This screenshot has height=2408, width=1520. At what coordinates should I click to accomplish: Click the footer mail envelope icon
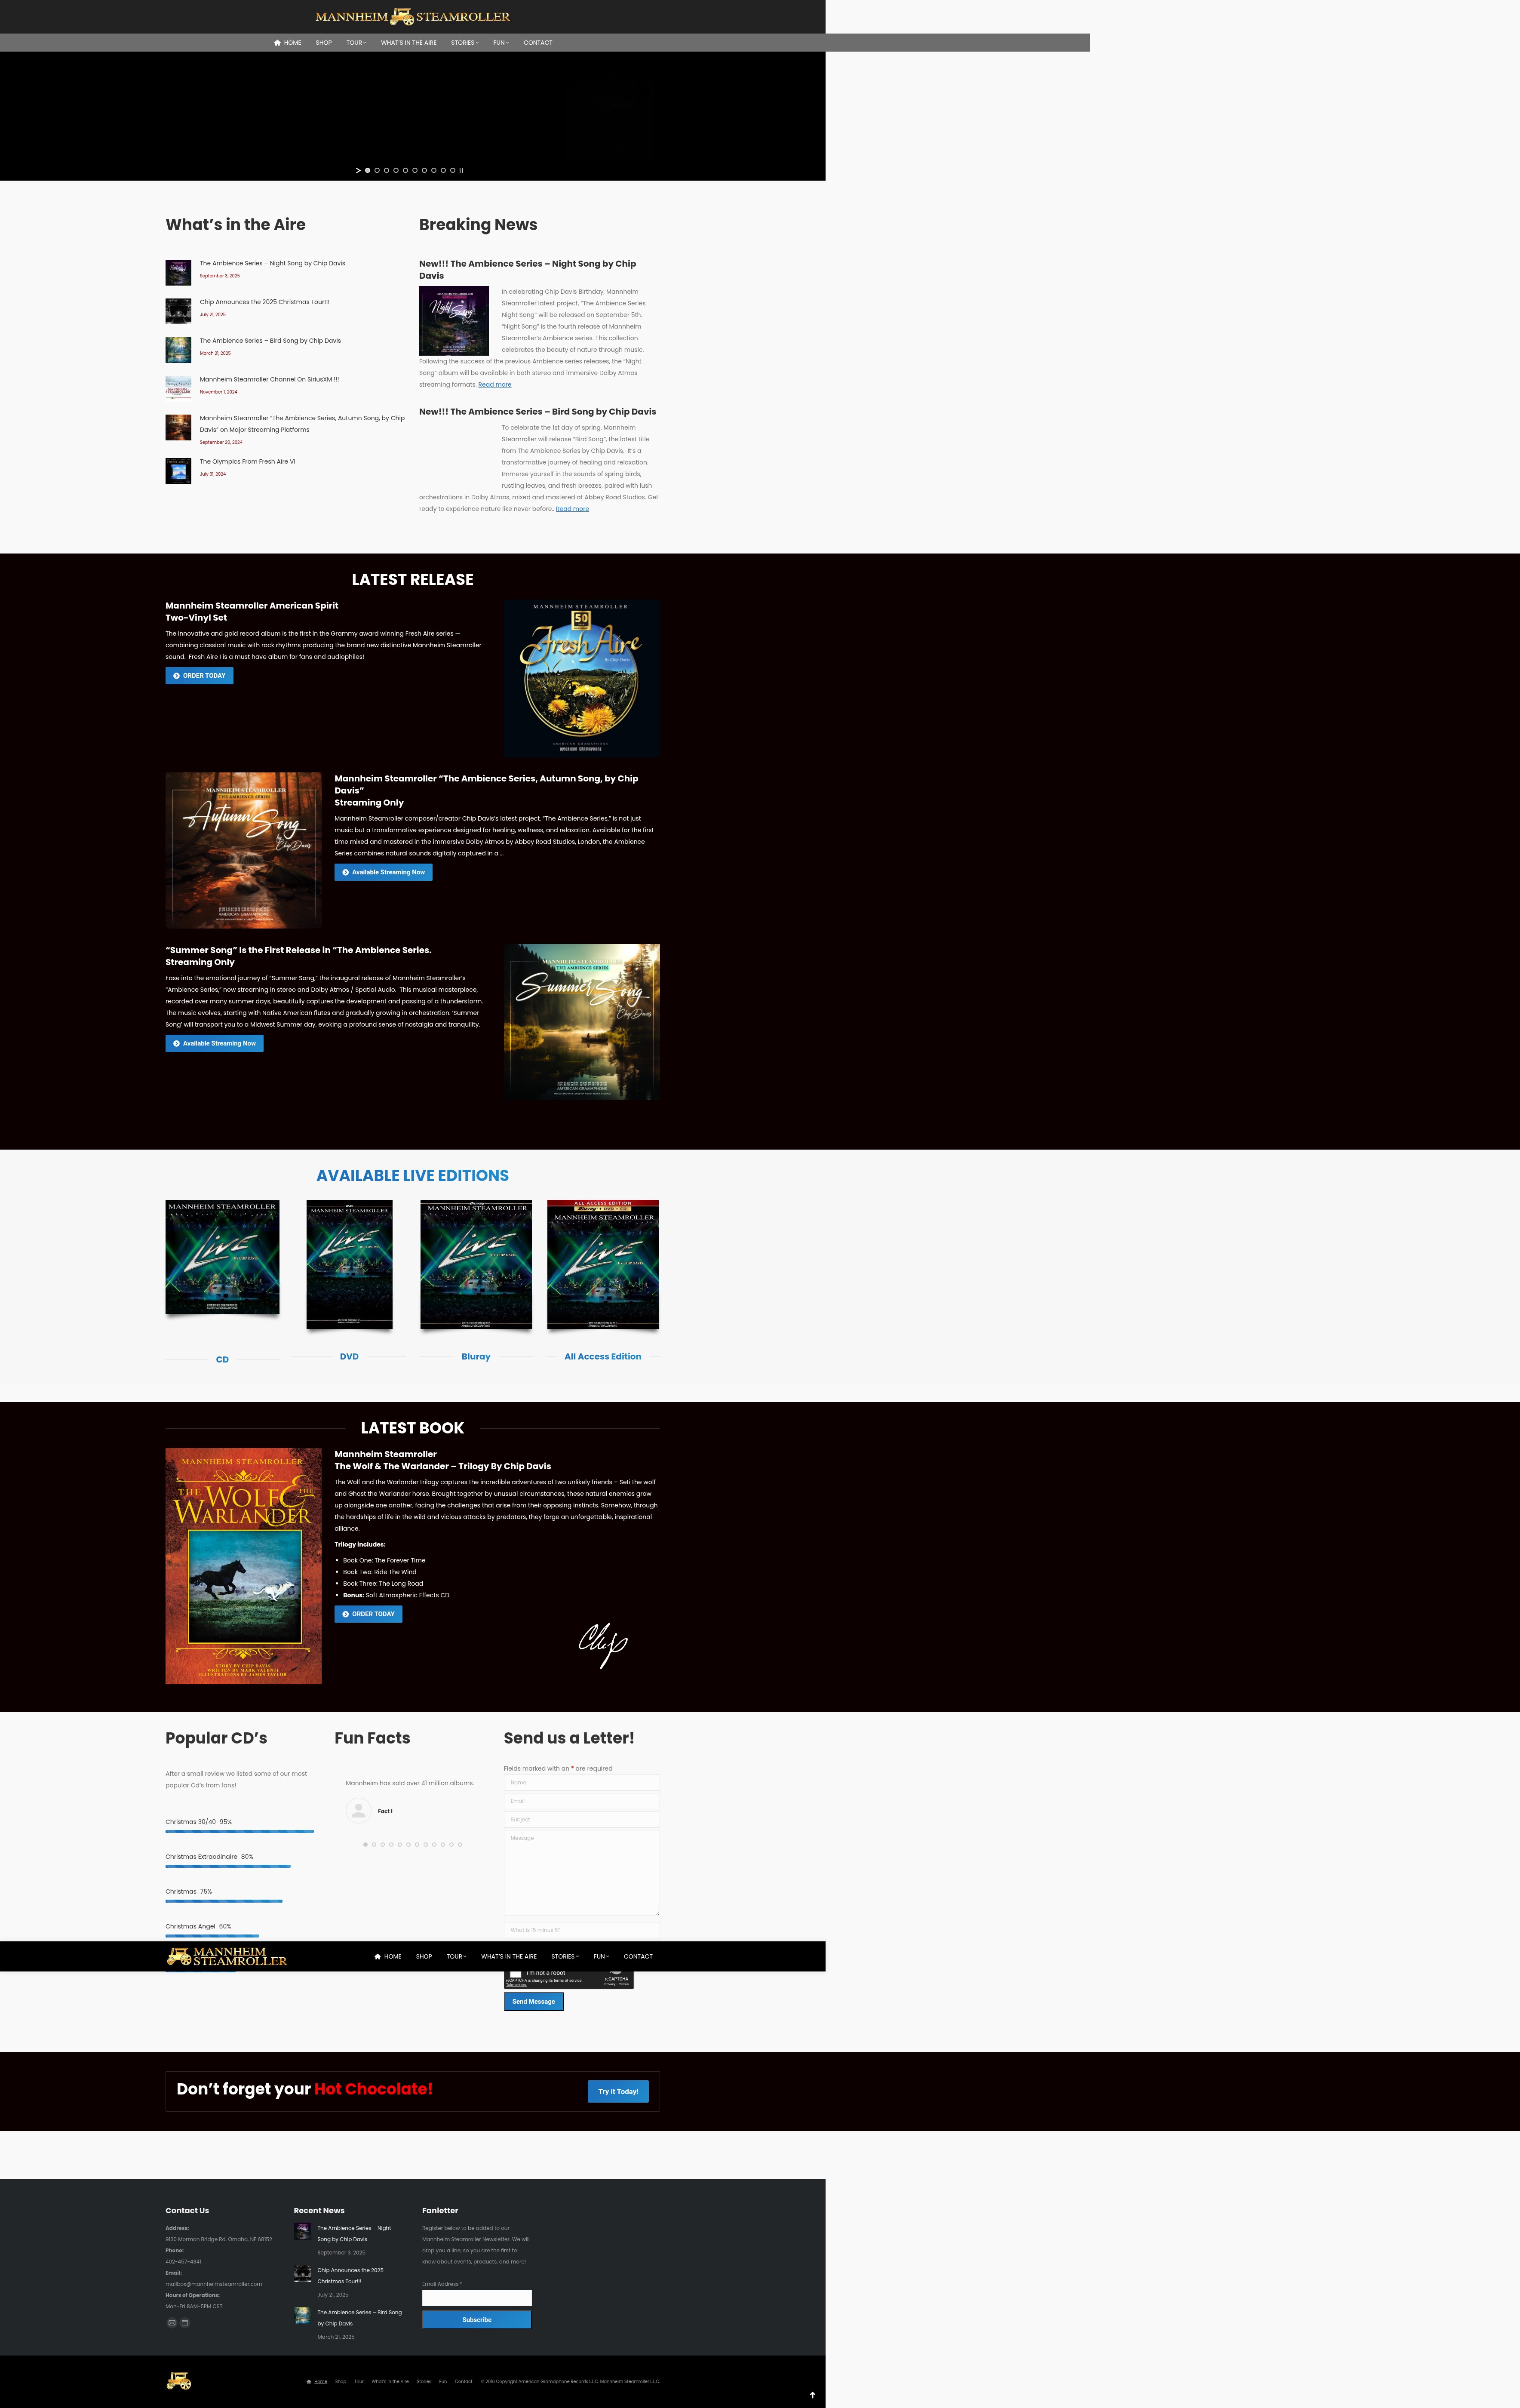click(x=172, y=2322)
